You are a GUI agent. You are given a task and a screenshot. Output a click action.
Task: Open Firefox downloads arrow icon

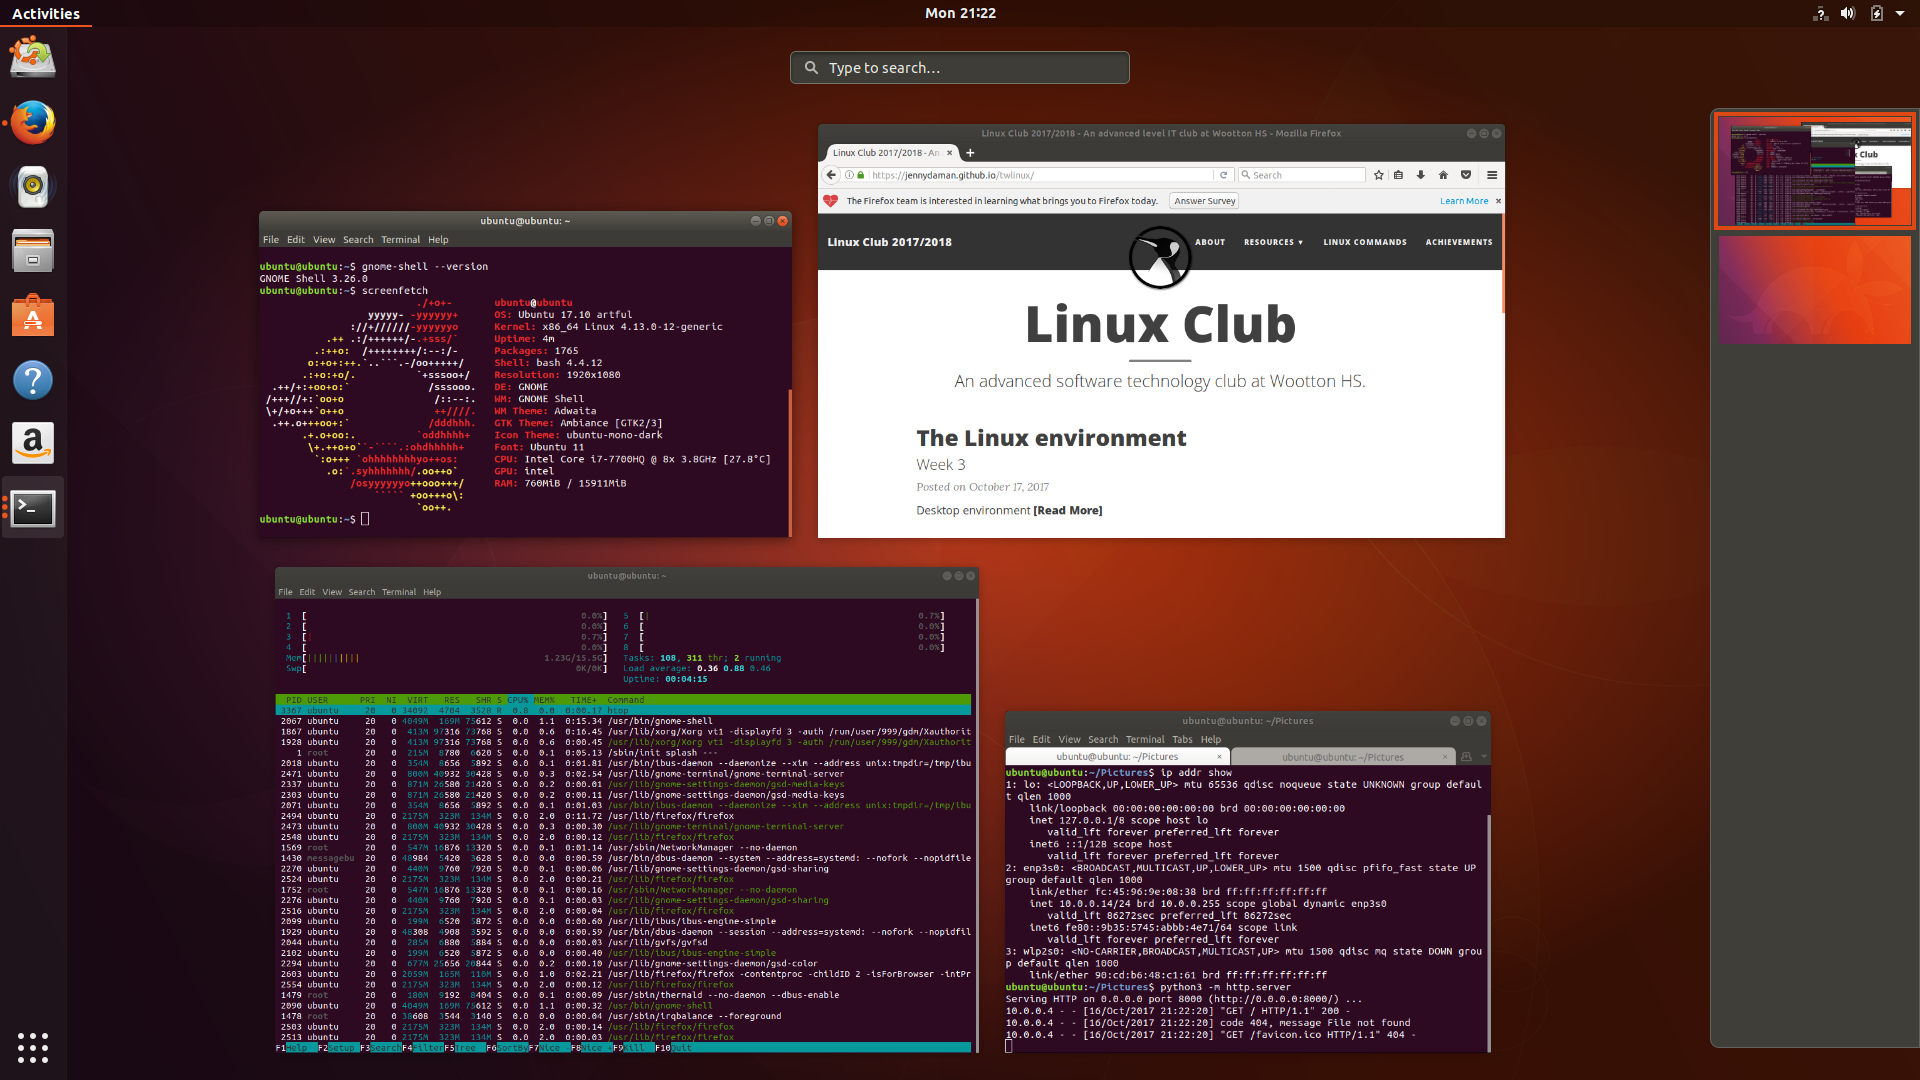pyautogui.click(x=1420, y=175)
